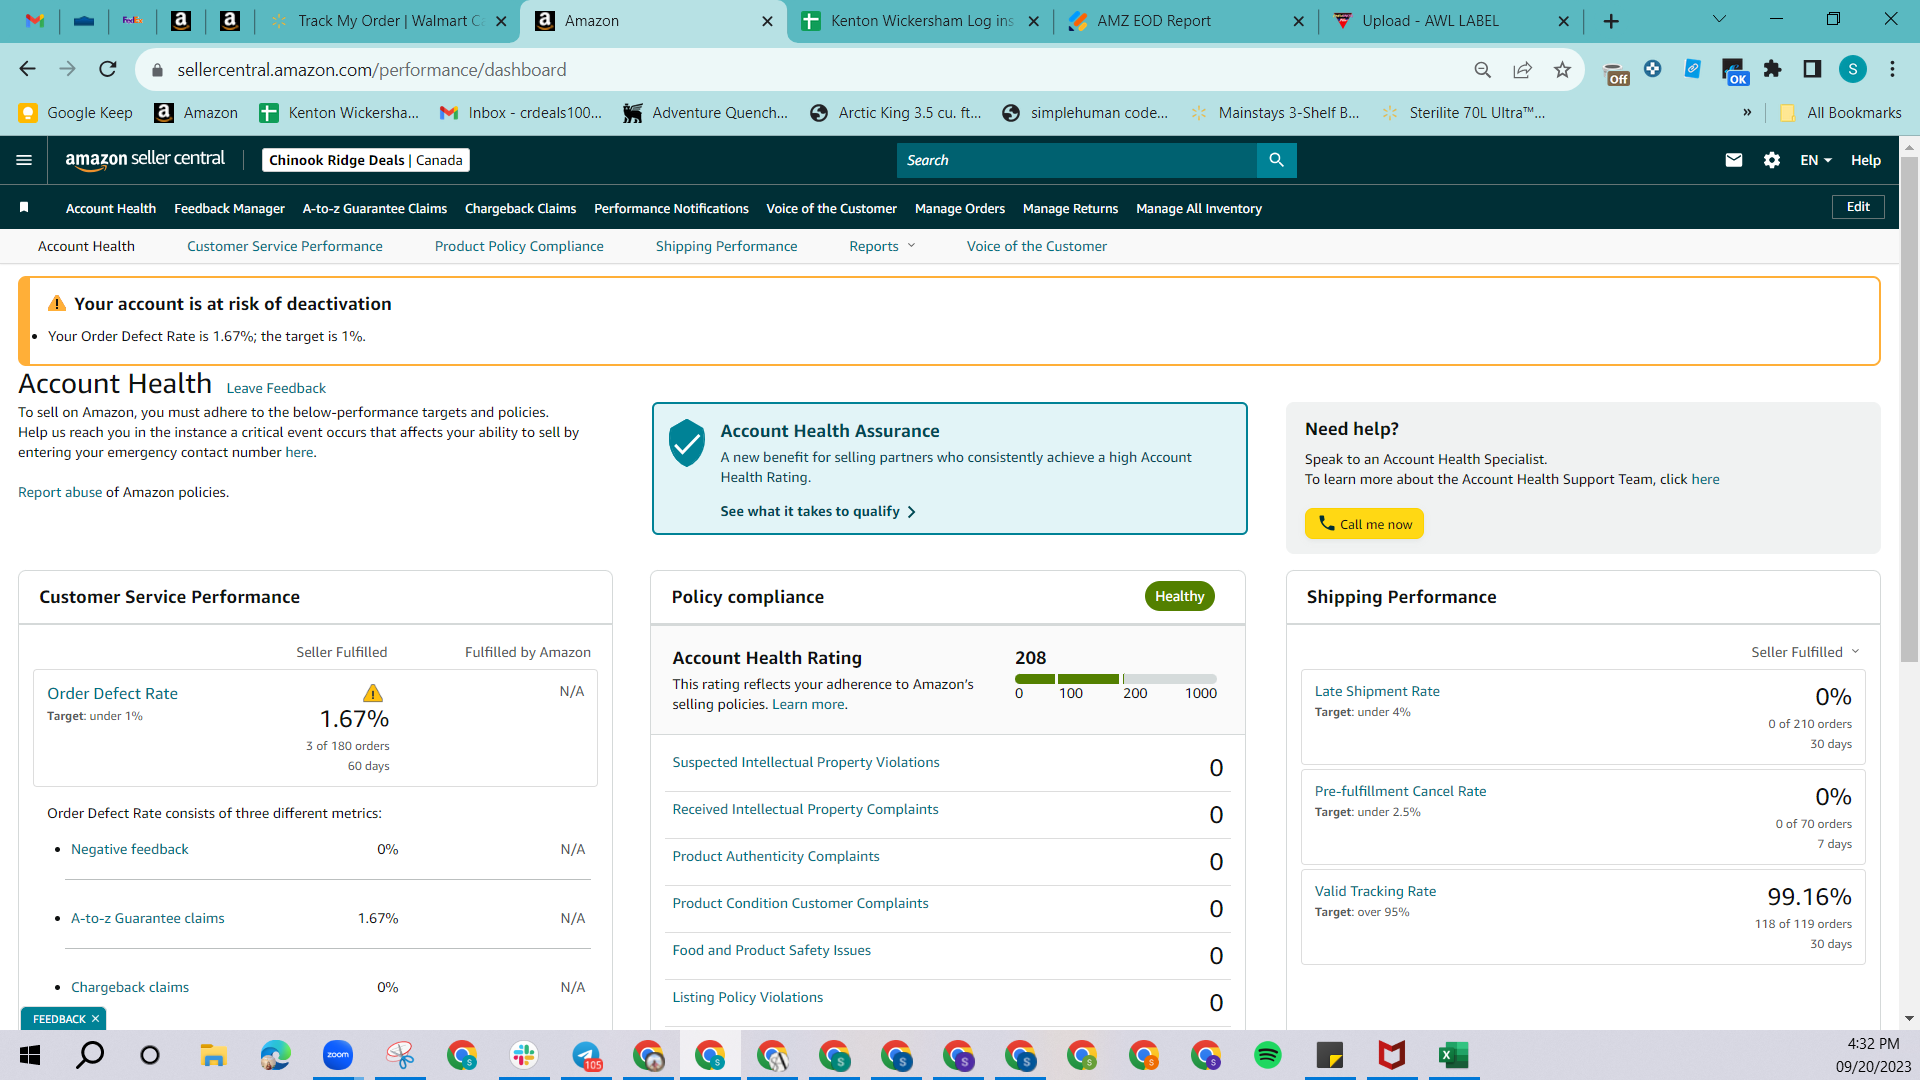Screen dimensions: 1920x1080
Task: Reload the page with the browser refresh icon
Action: tap(108, 69)
